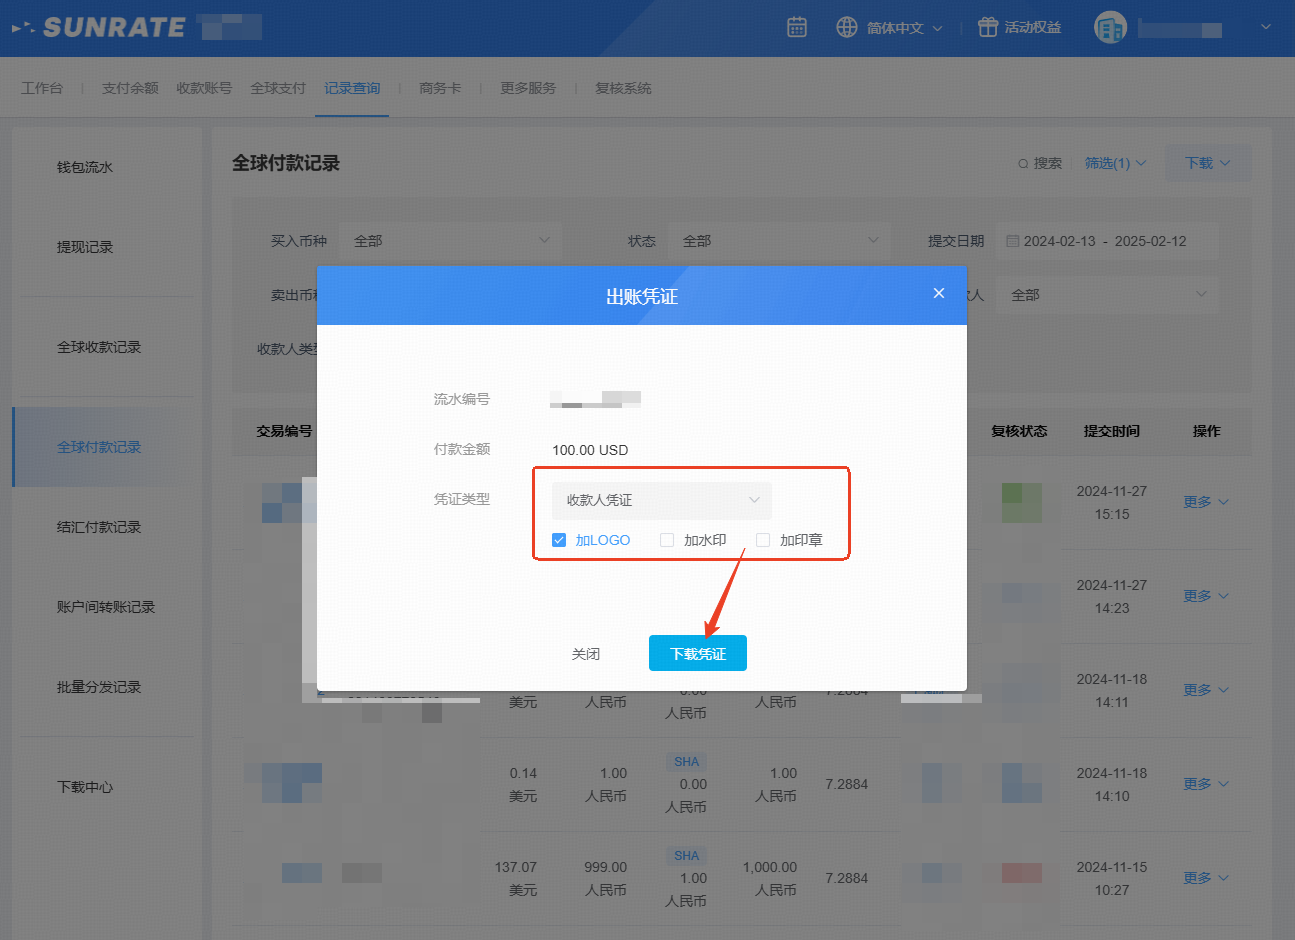Click the 关闭 button in dialog
This screenshot has width=1295, height=940.
point(586,654)
